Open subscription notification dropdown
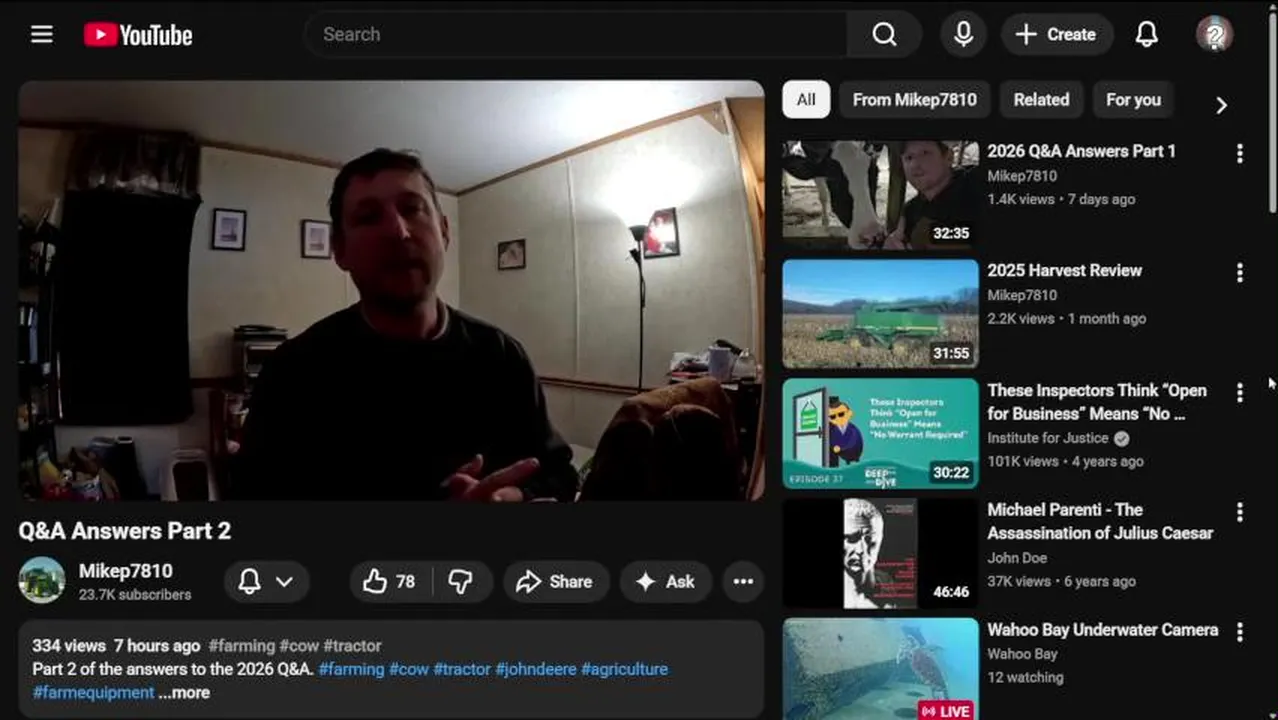Screen dimensions: 1278x720 [266, 582]
